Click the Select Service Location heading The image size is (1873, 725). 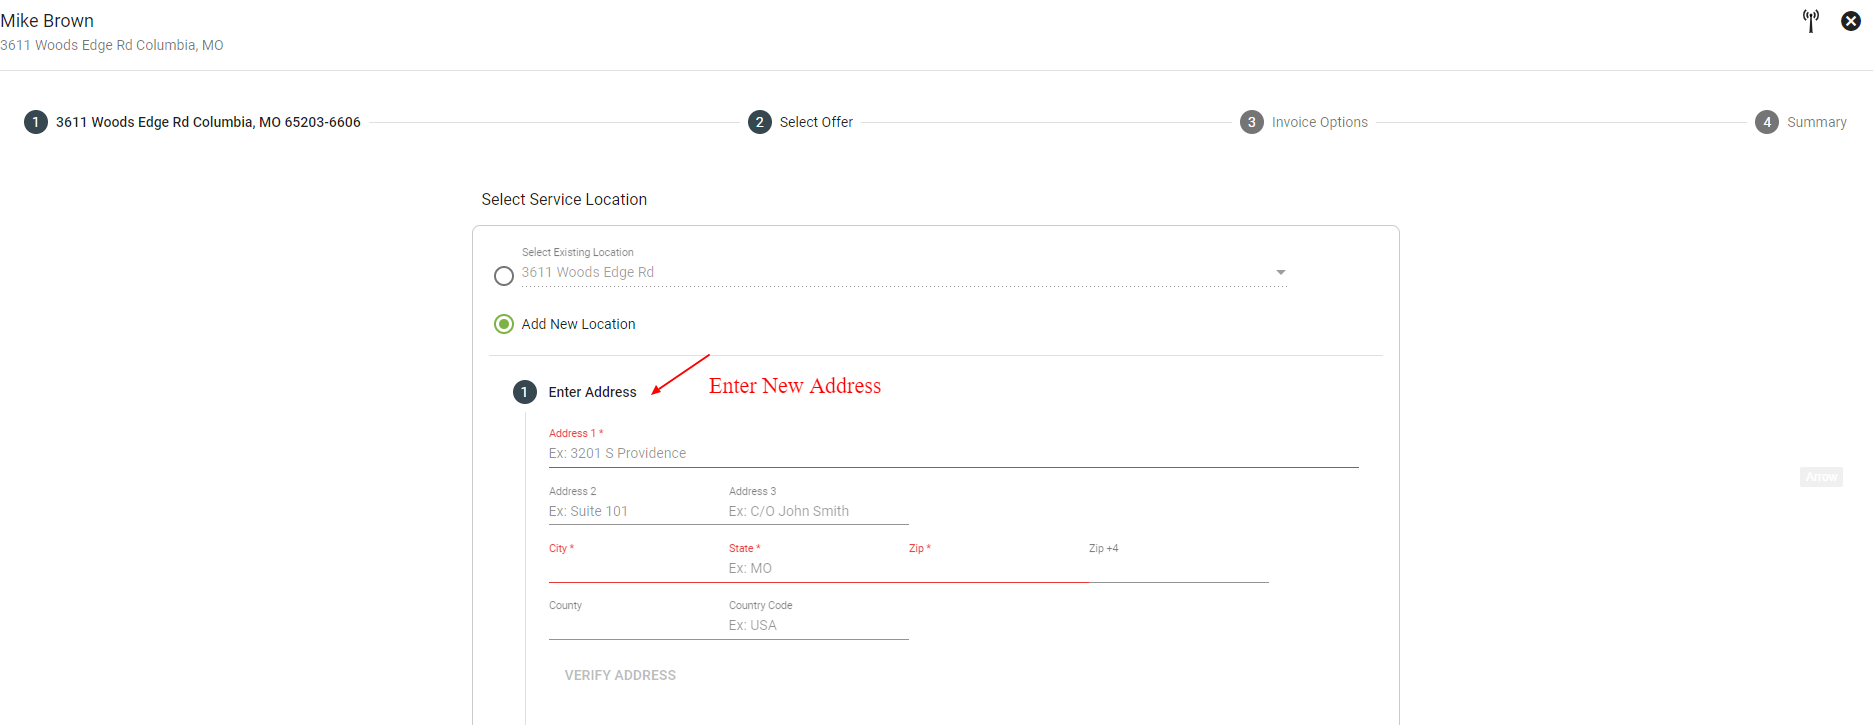(x=564, y=200)
